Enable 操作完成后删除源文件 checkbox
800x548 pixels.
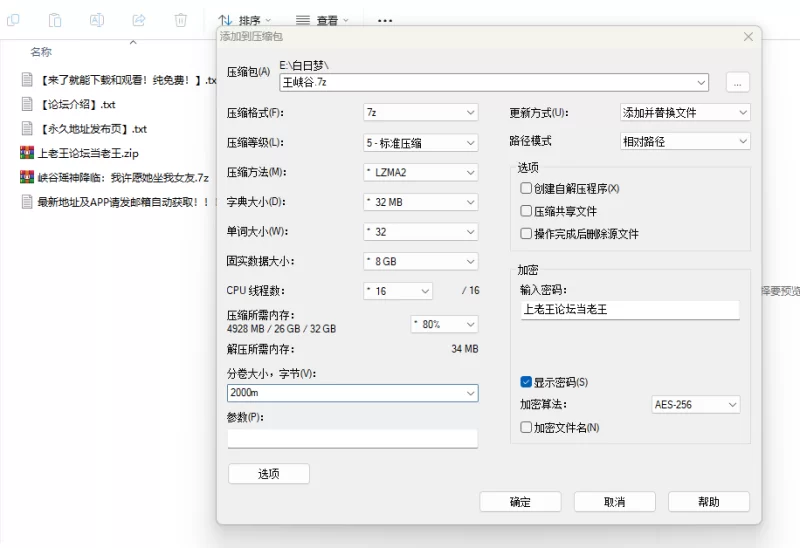click(526, 234)
